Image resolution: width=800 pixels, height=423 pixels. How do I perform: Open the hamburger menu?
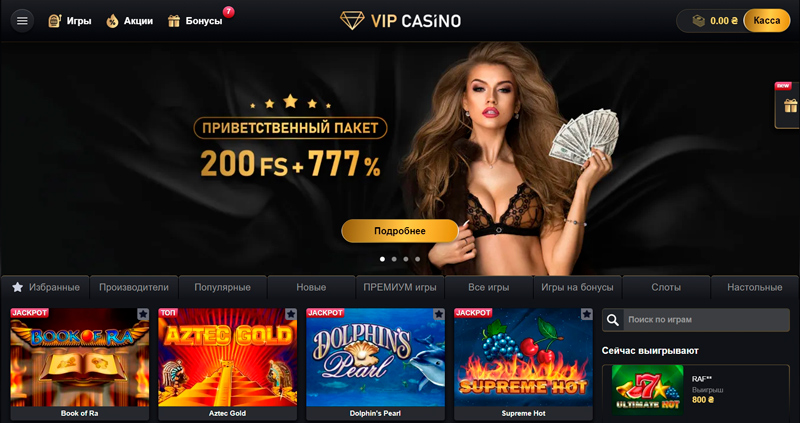coord(22,21)
